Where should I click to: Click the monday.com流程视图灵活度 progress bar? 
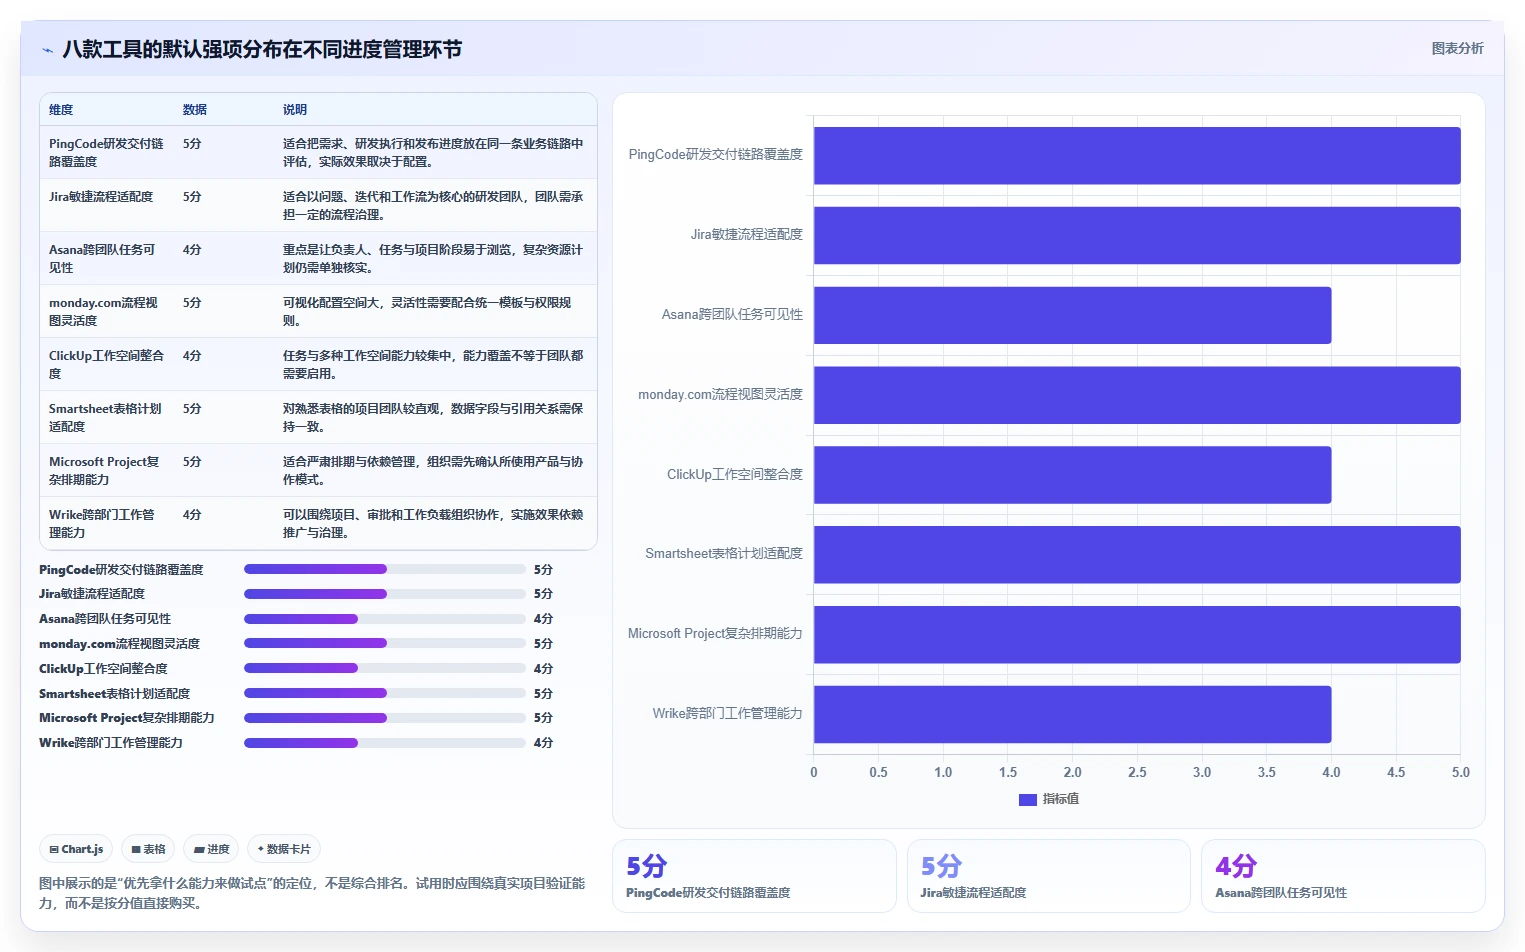click(x=385, y=643)
